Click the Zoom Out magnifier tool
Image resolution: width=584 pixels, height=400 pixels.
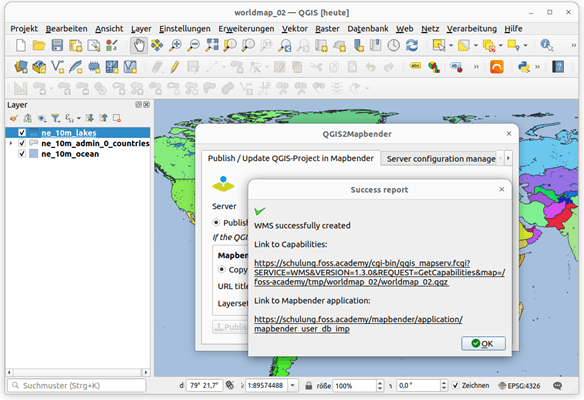click(193, 45)
